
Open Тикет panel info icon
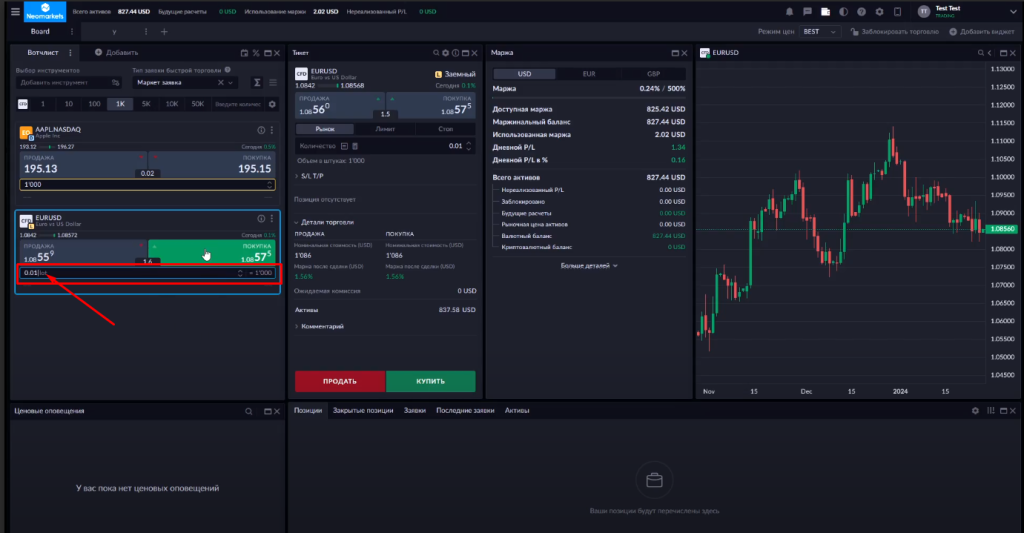(455, 53)
